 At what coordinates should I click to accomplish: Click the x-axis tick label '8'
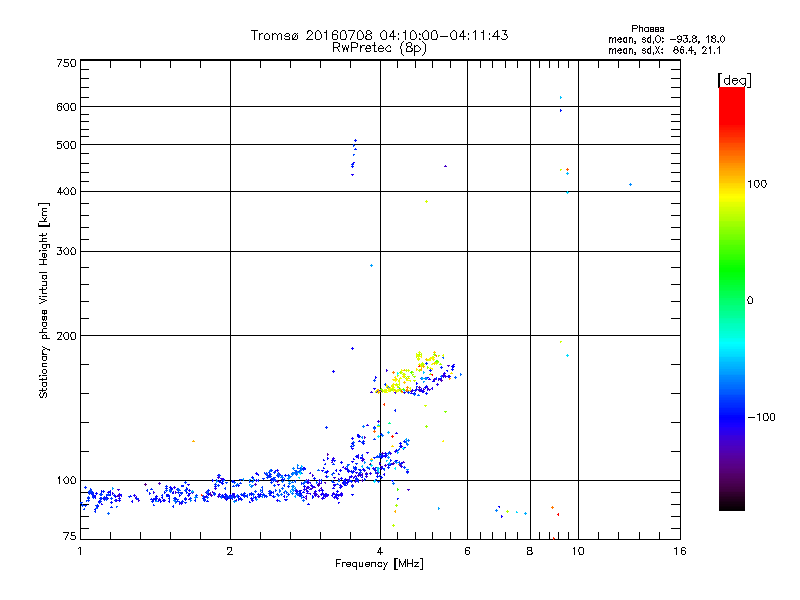click(x=530, y=551)
